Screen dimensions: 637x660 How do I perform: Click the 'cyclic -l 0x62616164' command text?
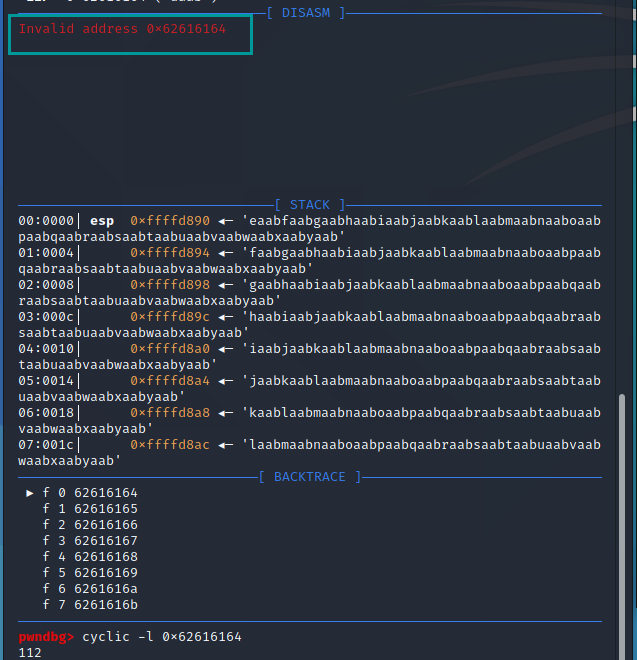pyautogui.click(x=162, y=637)
